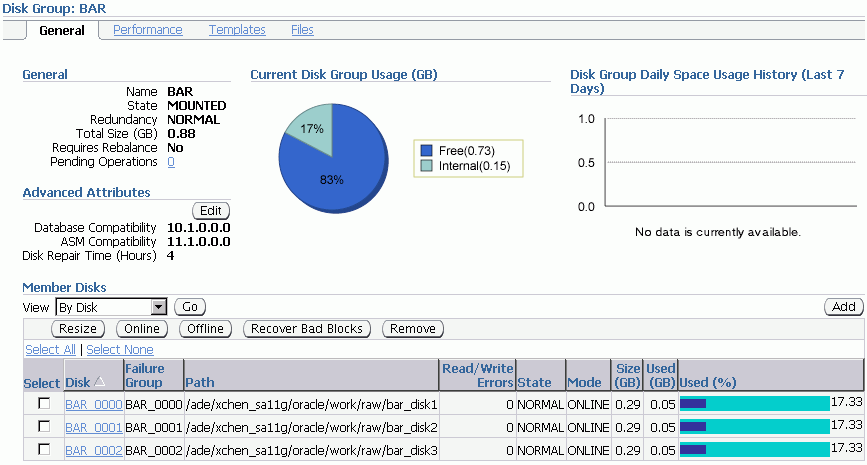Click the Remove button
Image resolution: width=867 pixels, height=465 pixels.
tap(413, 329)
